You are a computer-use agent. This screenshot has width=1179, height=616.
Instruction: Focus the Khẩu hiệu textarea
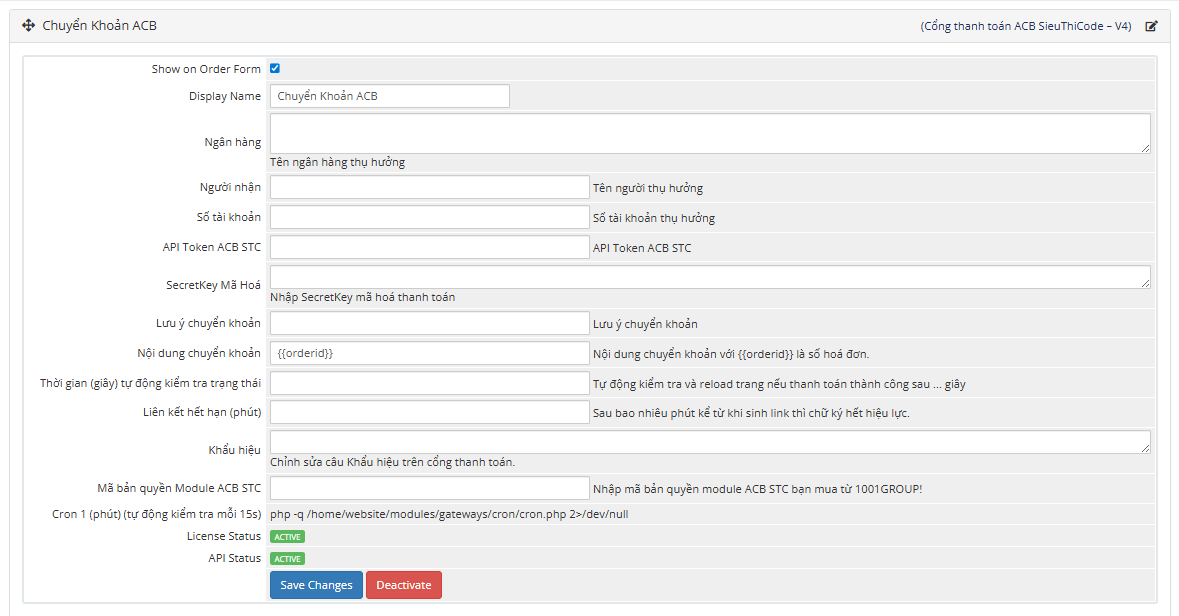pos(709,442)
